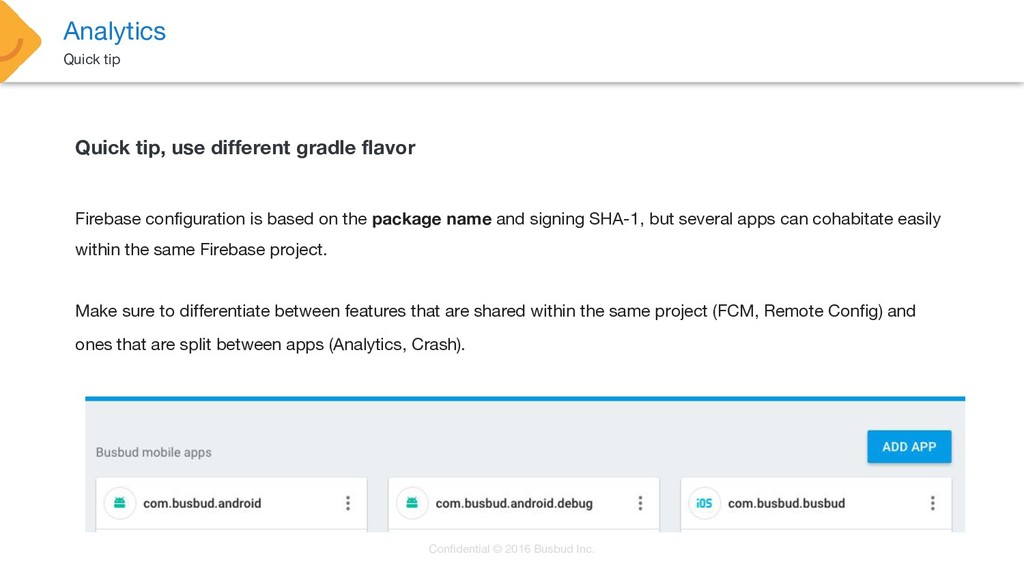Open overflow menu for com.busbud.busbud
The height and width of the screenshot is (576, 1024).
point(933,503)
